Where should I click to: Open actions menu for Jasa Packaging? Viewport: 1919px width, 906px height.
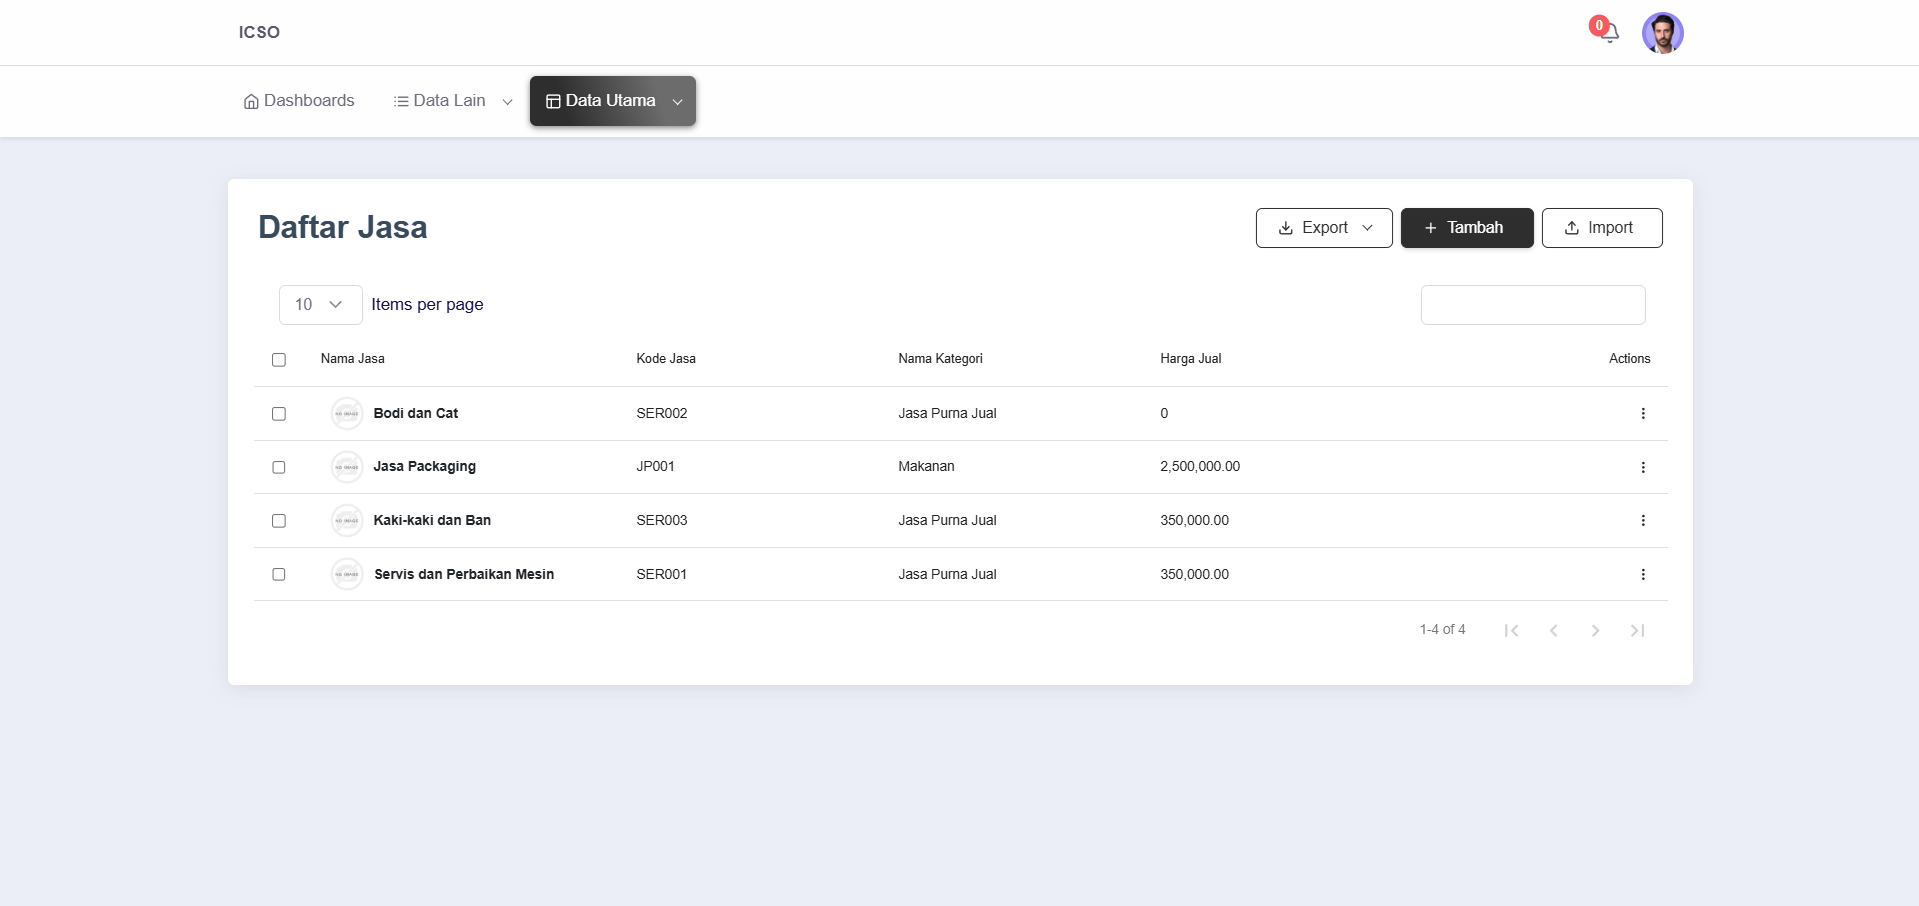point(1642,467)
